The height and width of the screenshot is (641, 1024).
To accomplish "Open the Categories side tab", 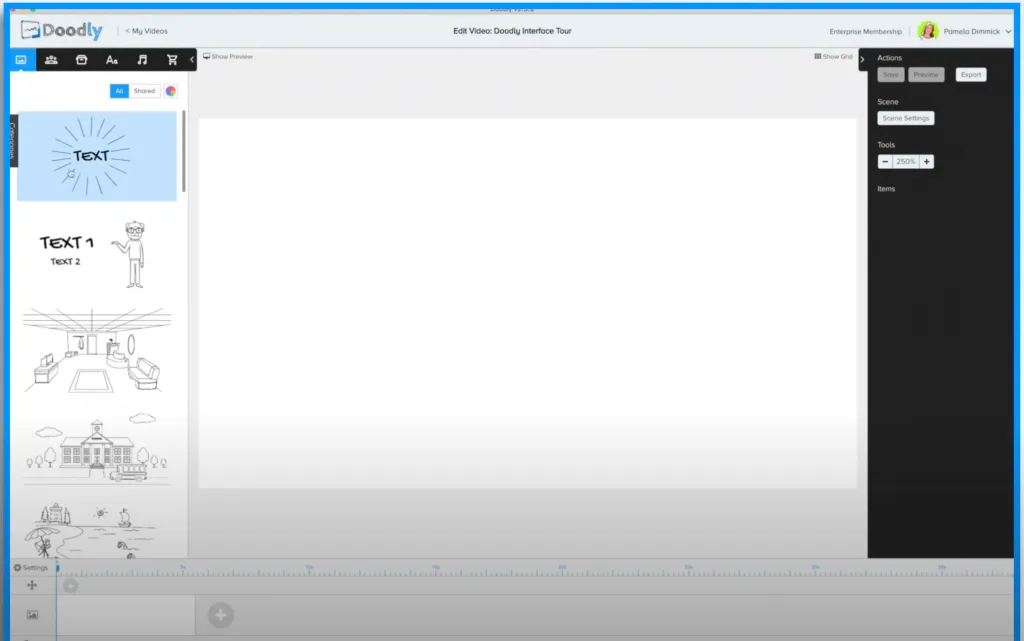I will pyautogui.click(x=13, y=140).
